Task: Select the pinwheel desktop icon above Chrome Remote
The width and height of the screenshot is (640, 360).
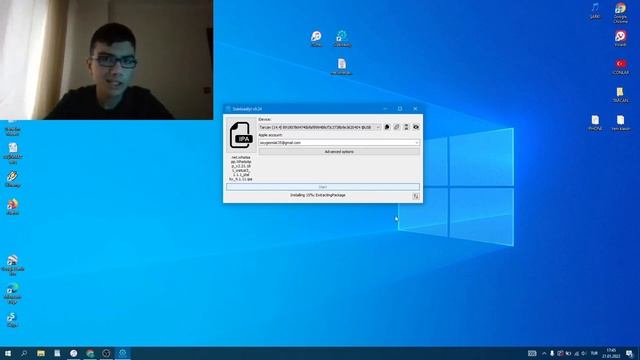Action: point(13,207)
